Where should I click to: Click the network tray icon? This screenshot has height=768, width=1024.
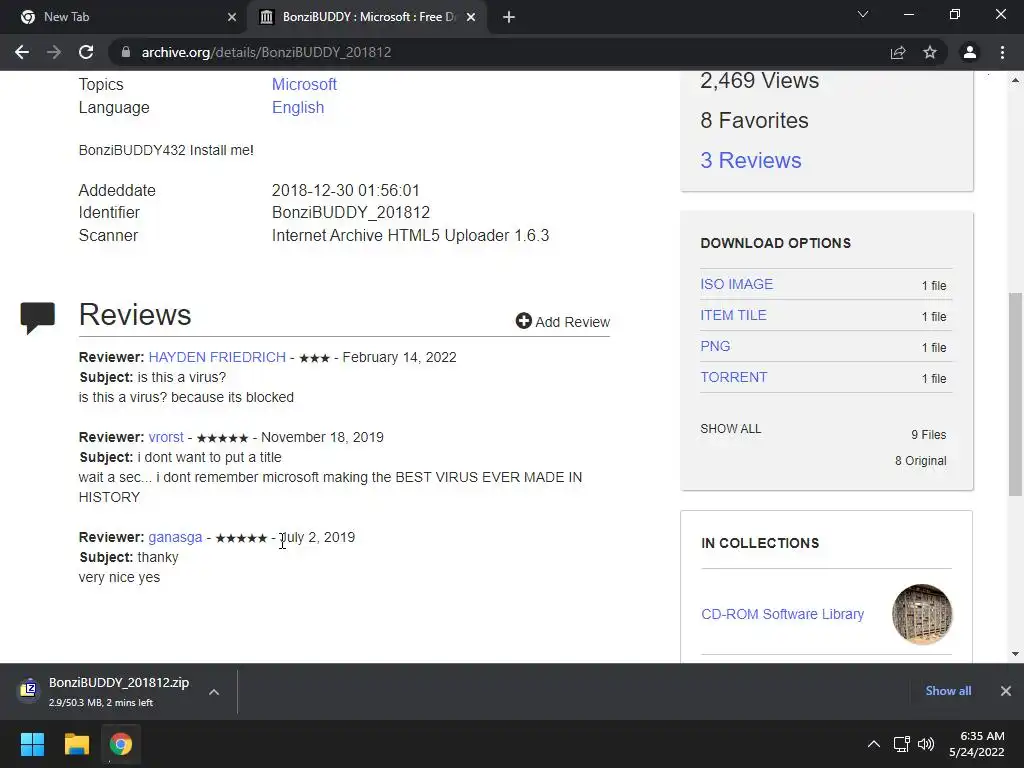pos(902,744)
